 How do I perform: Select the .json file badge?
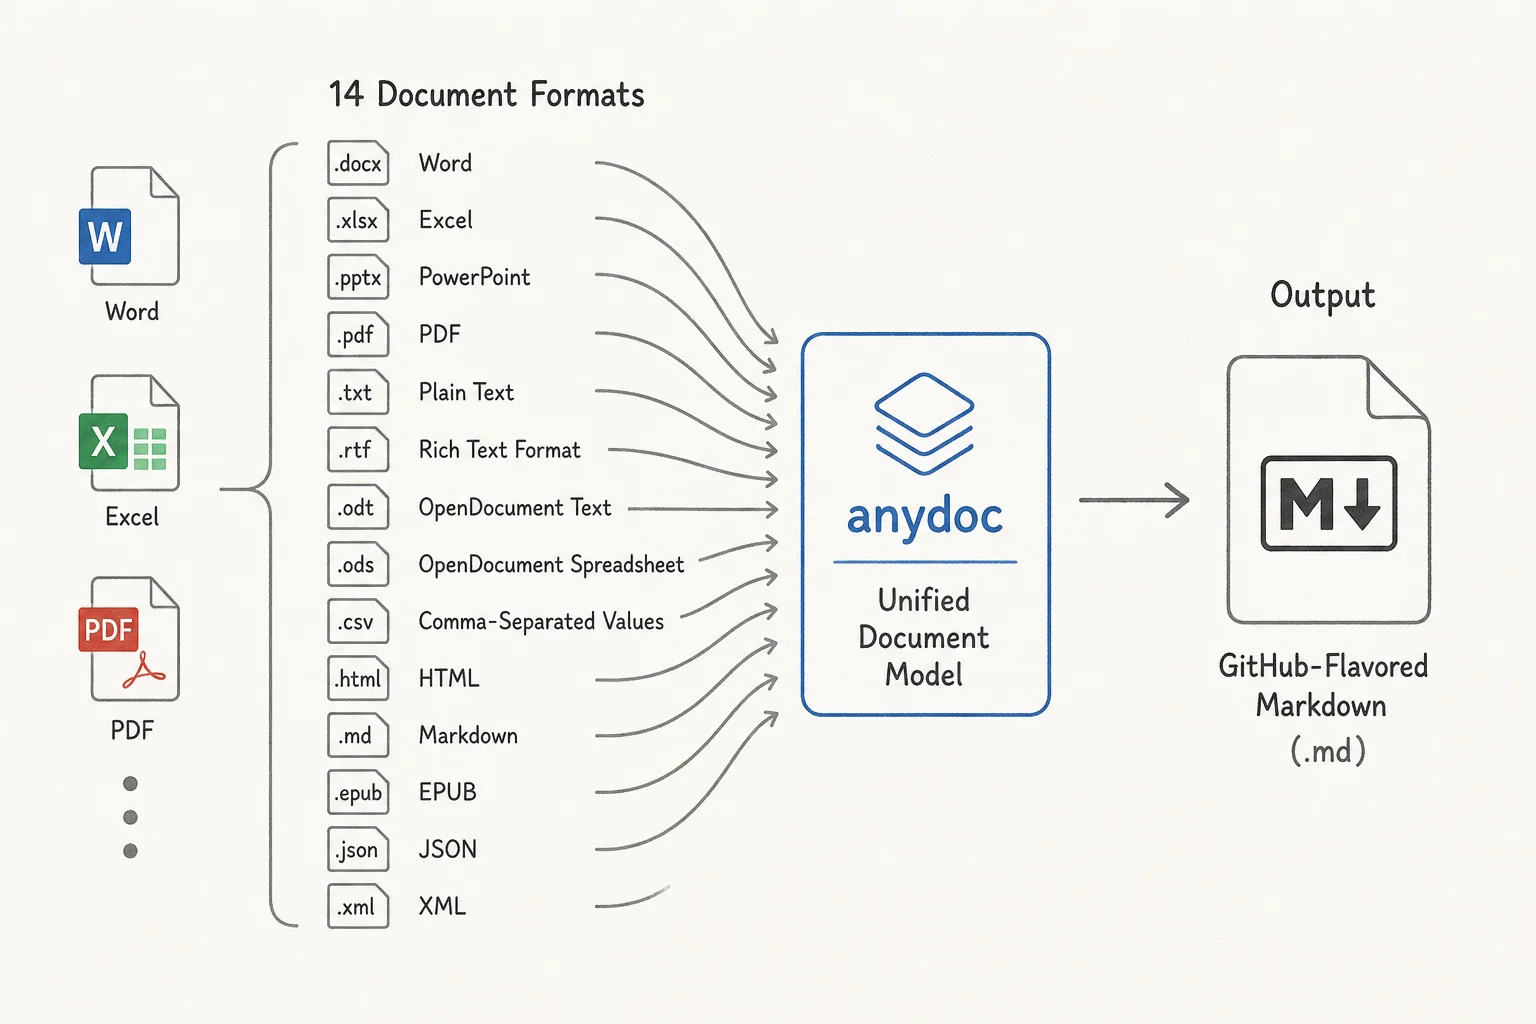[358, 849]
